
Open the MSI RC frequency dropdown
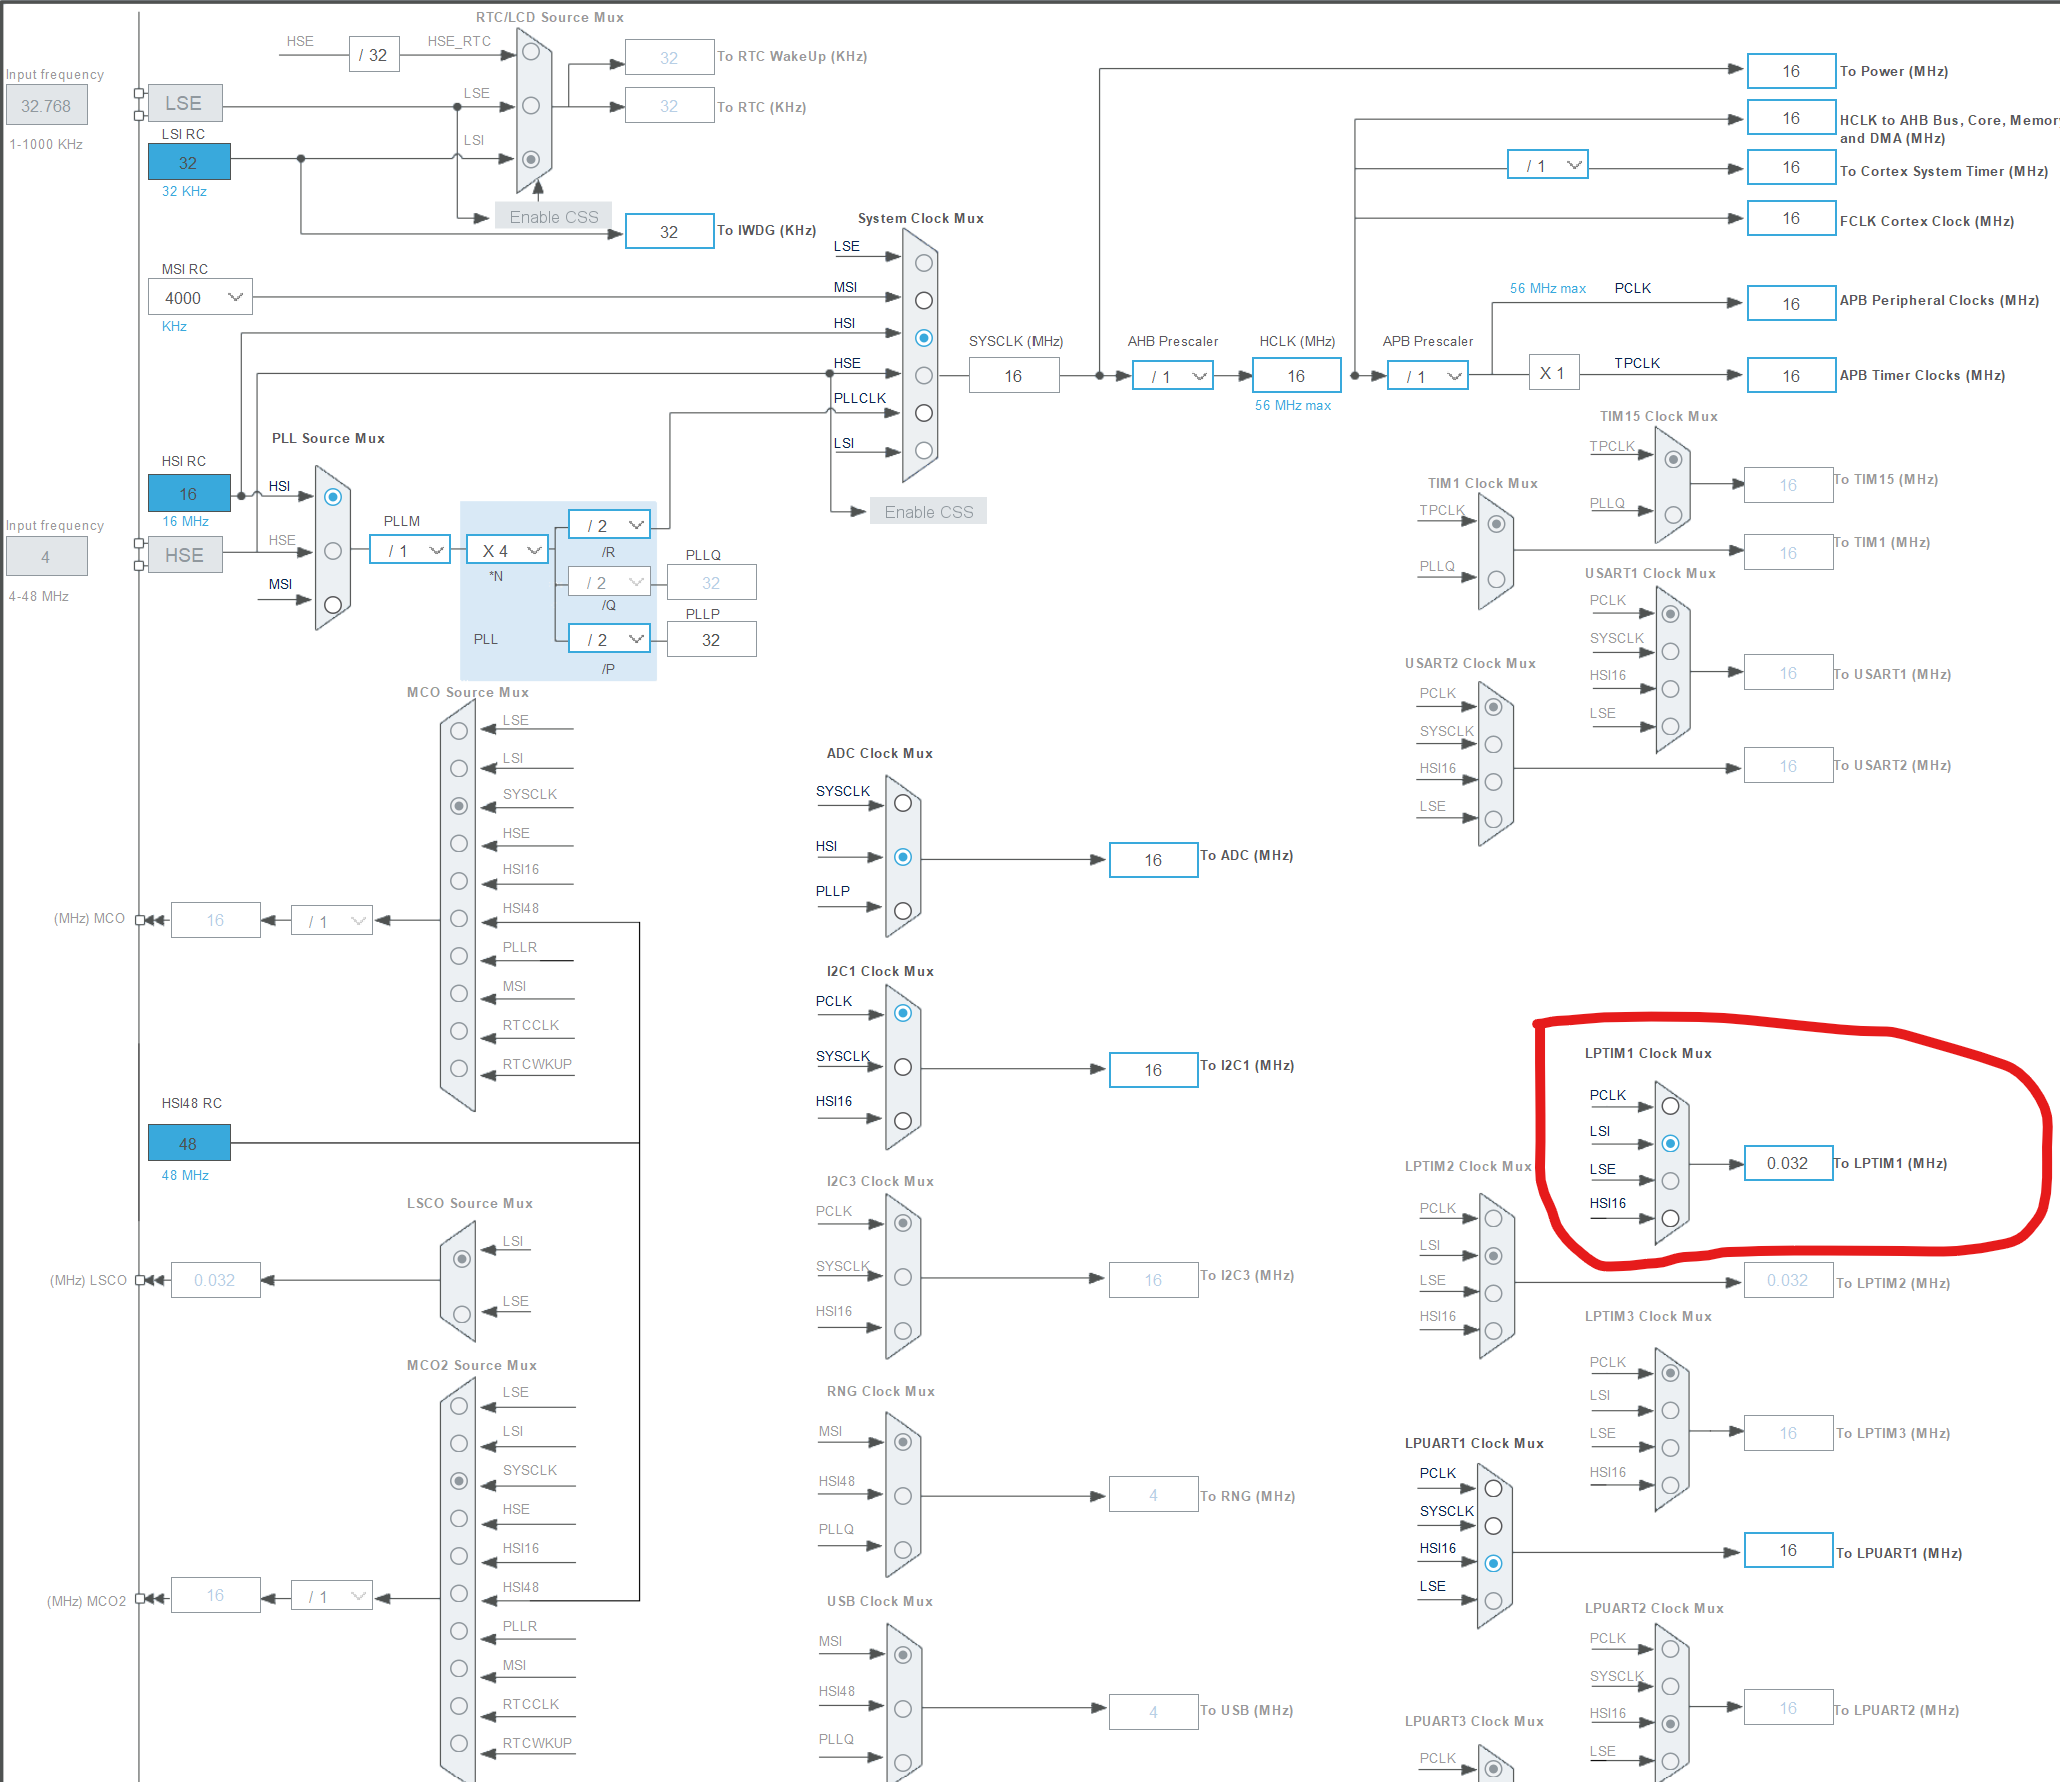click(234, 296)
